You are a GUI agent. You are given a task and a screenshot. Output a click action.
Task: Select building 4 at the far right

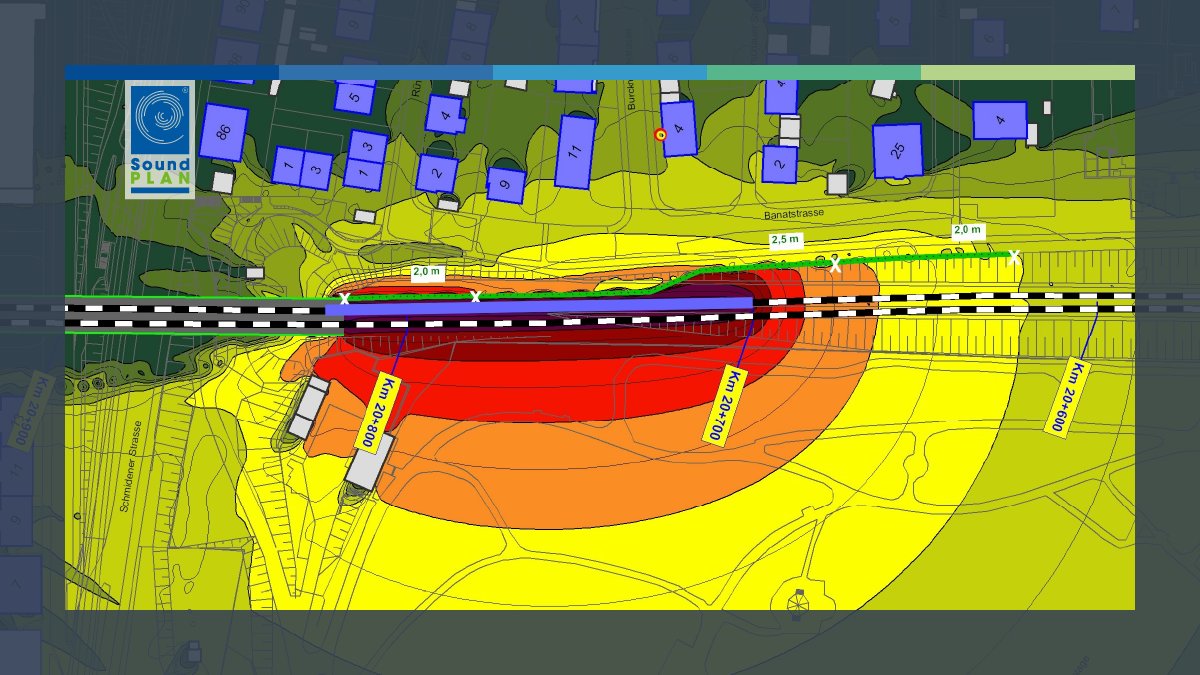(x=1000, y=120)
